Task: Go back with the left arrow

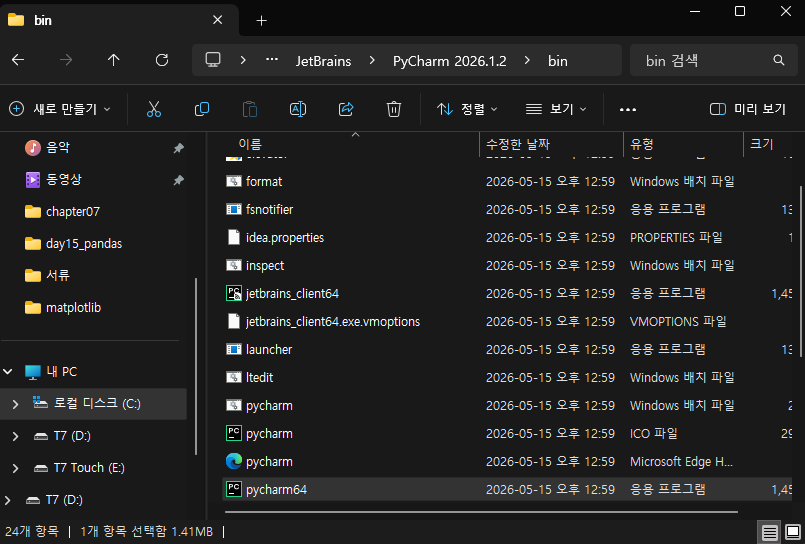Action: tap(18, 60)
